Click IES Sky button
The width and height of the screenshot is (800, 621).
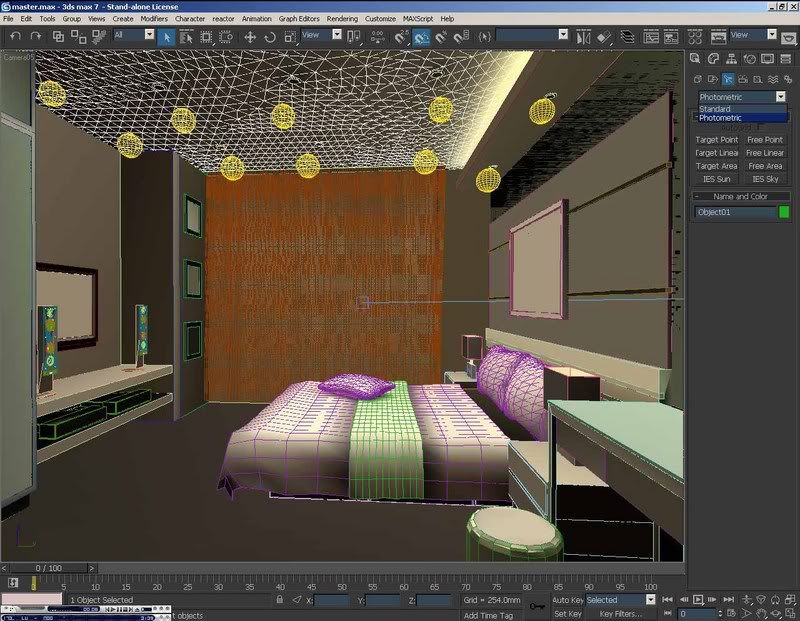click(765, 179)
